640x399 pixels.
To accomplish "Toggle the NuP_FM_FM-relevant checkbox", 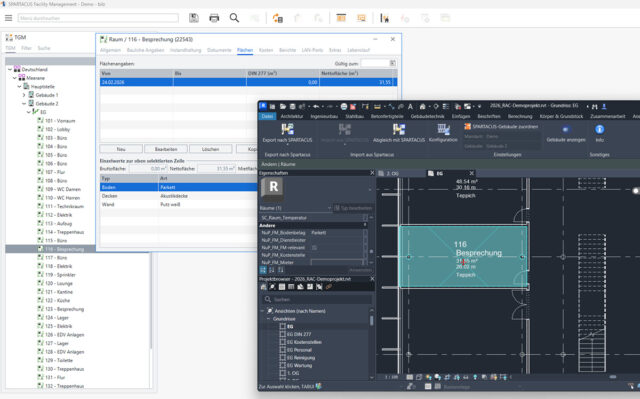I will coord(314,248).
